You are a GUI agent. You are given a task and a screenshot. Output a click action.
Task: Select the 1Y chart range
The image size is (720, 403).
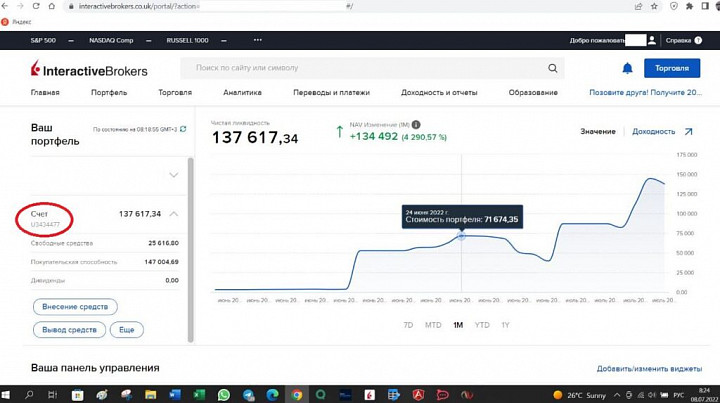point(505,325)
